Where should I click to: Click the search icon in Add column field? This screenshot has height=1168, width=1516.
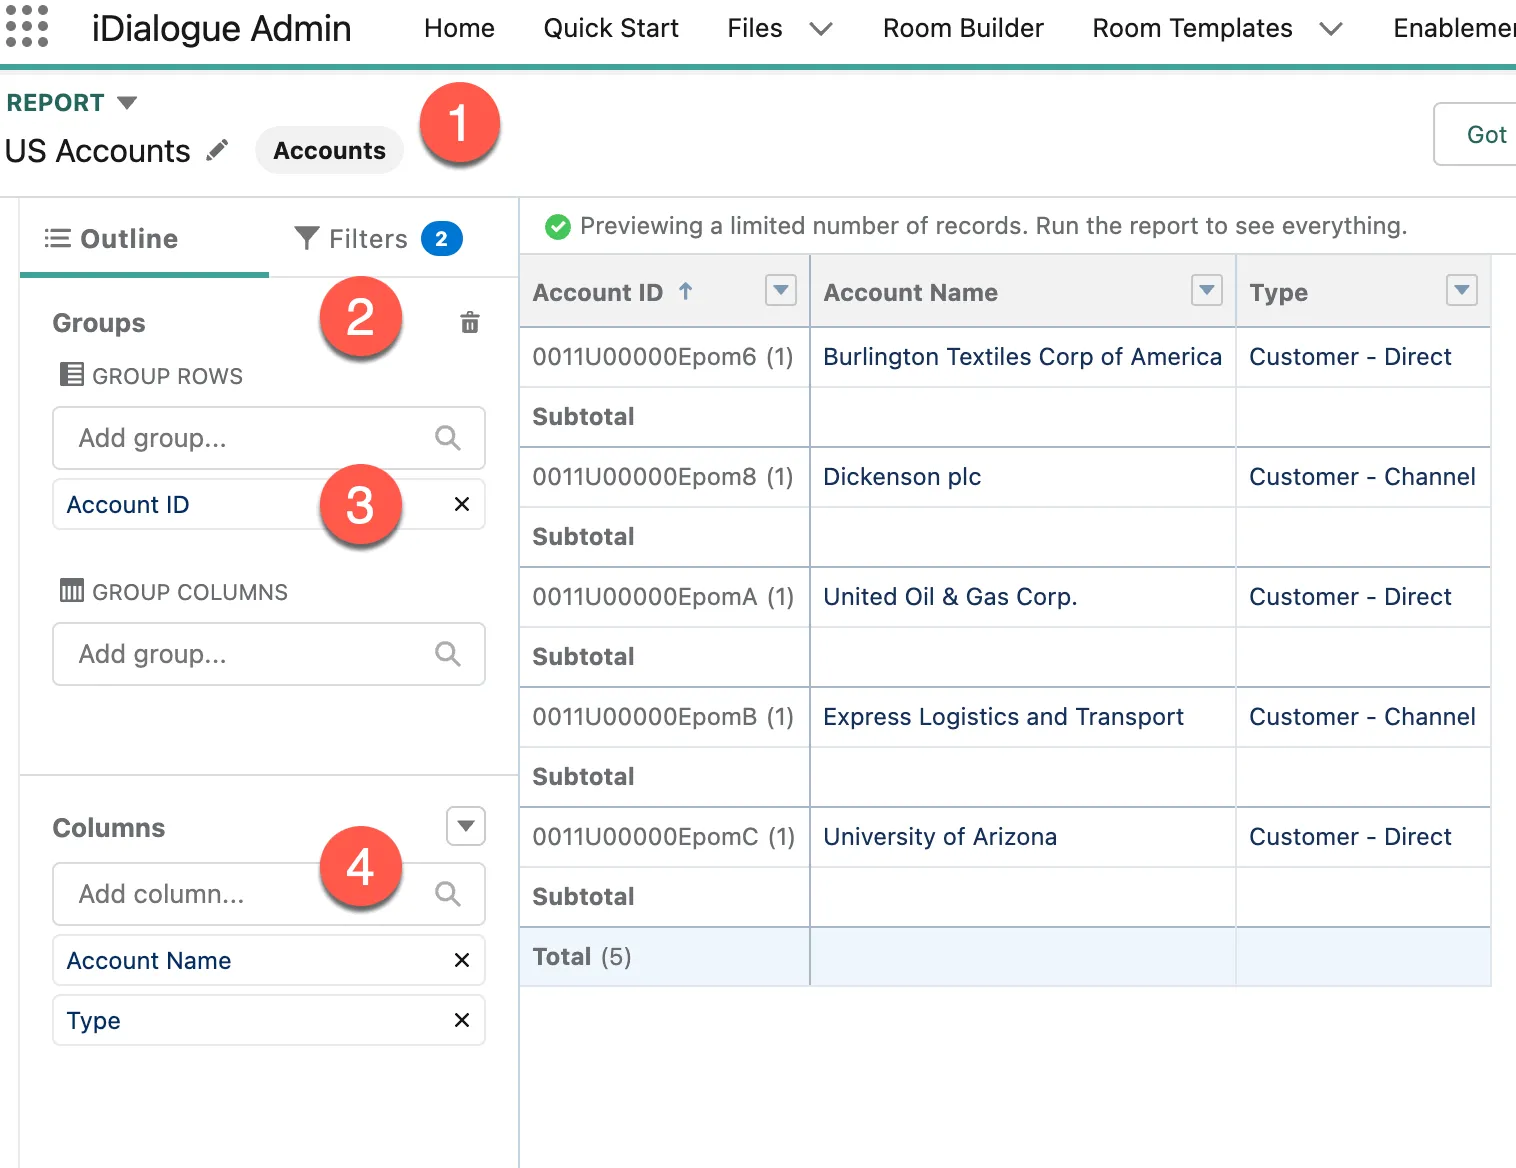(448, 893)
